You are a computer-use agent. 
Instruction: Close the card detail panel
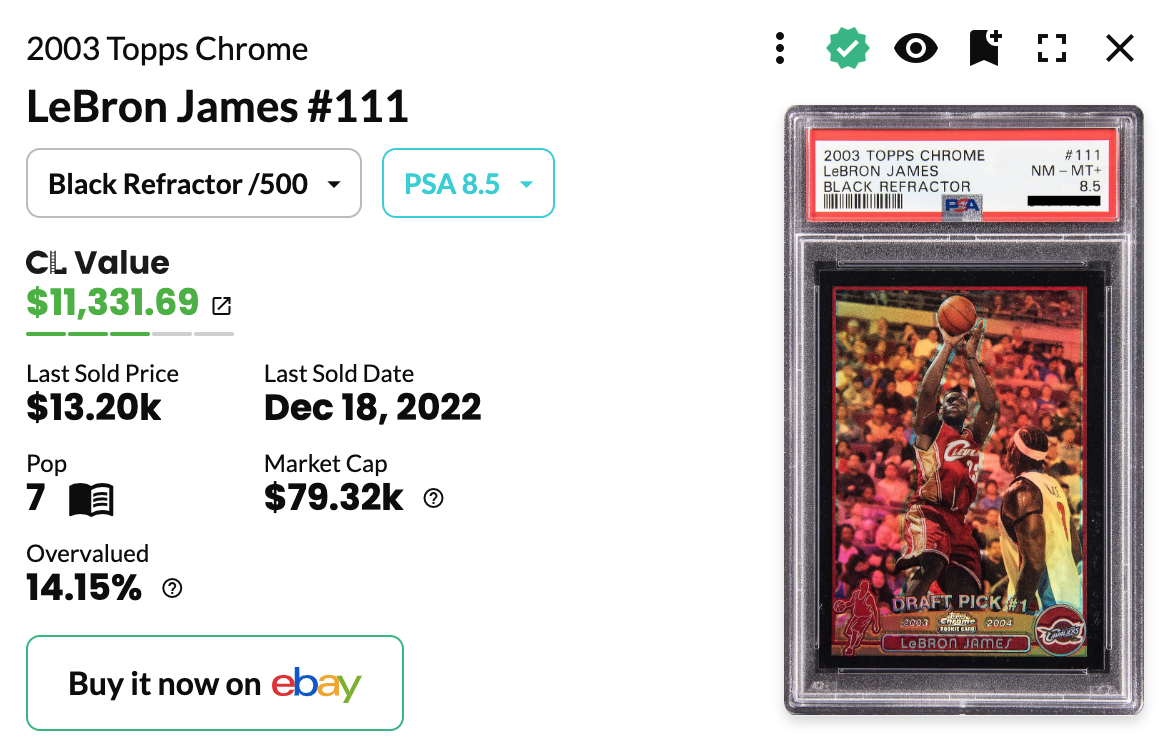[1120, 49]
